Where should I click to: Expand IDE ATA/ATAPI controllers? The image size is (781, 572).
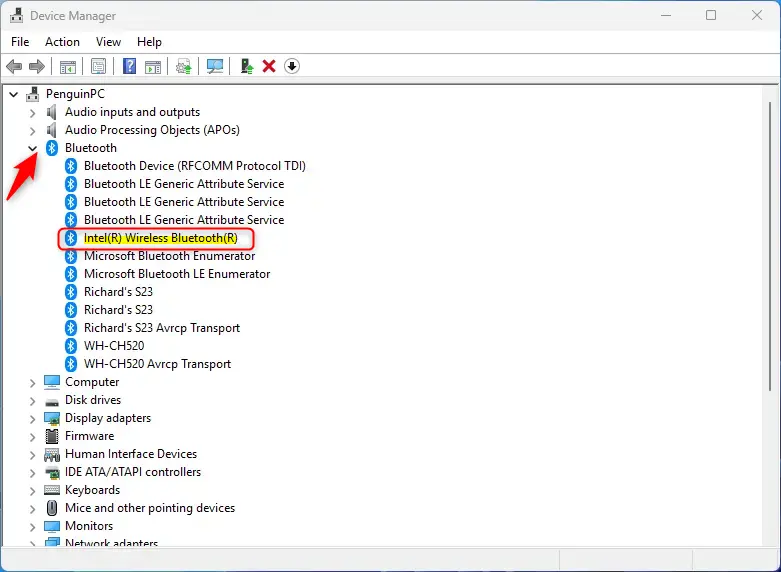click(x=32, y=473)
